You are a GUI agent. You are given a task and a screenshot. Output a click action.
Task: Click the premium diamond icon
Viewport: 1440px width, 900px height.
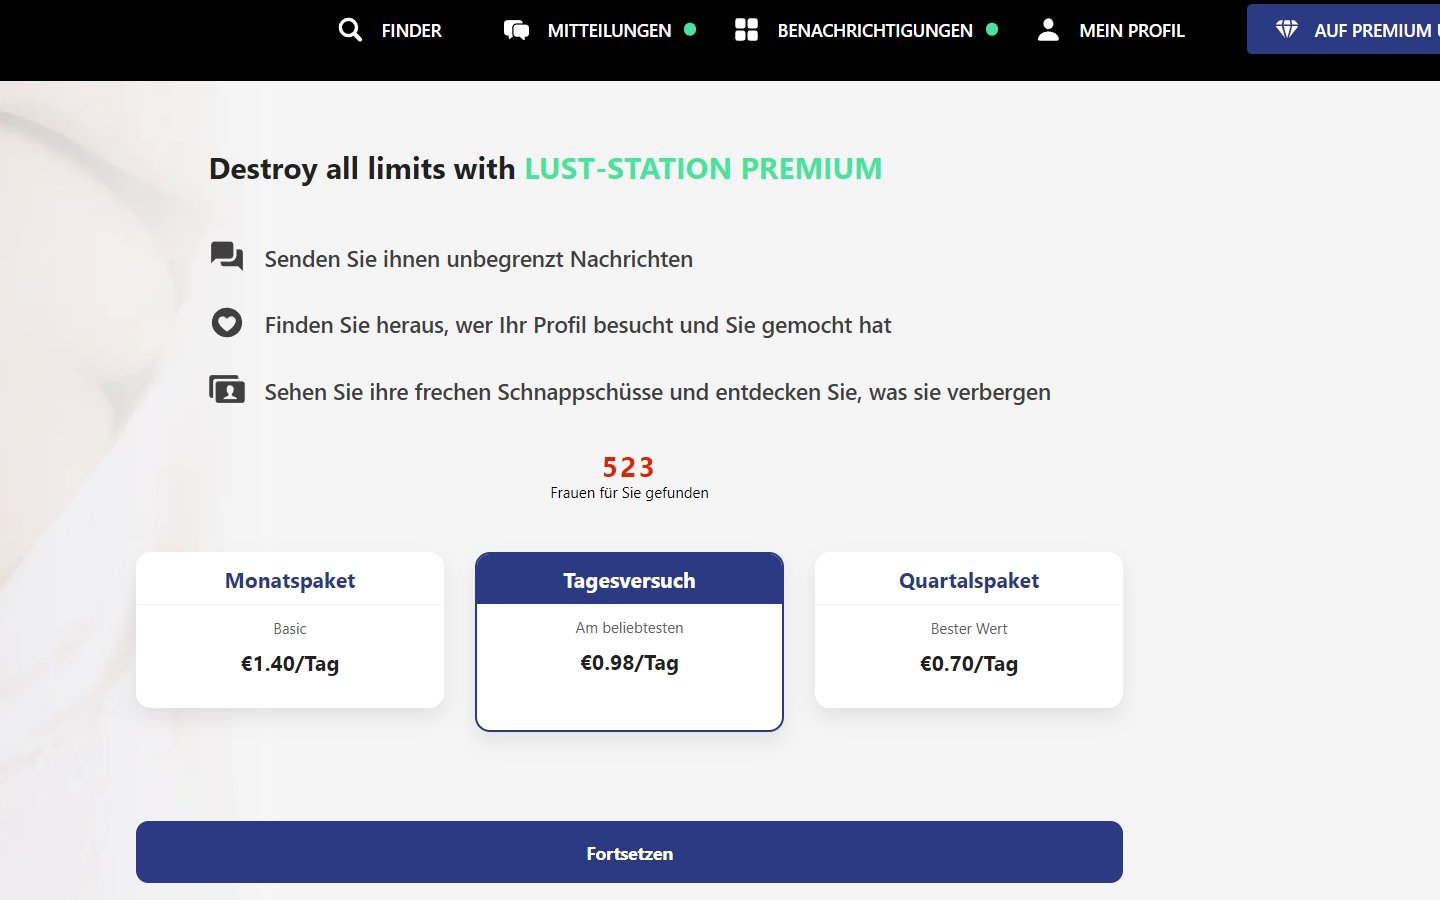point(1287,29)
